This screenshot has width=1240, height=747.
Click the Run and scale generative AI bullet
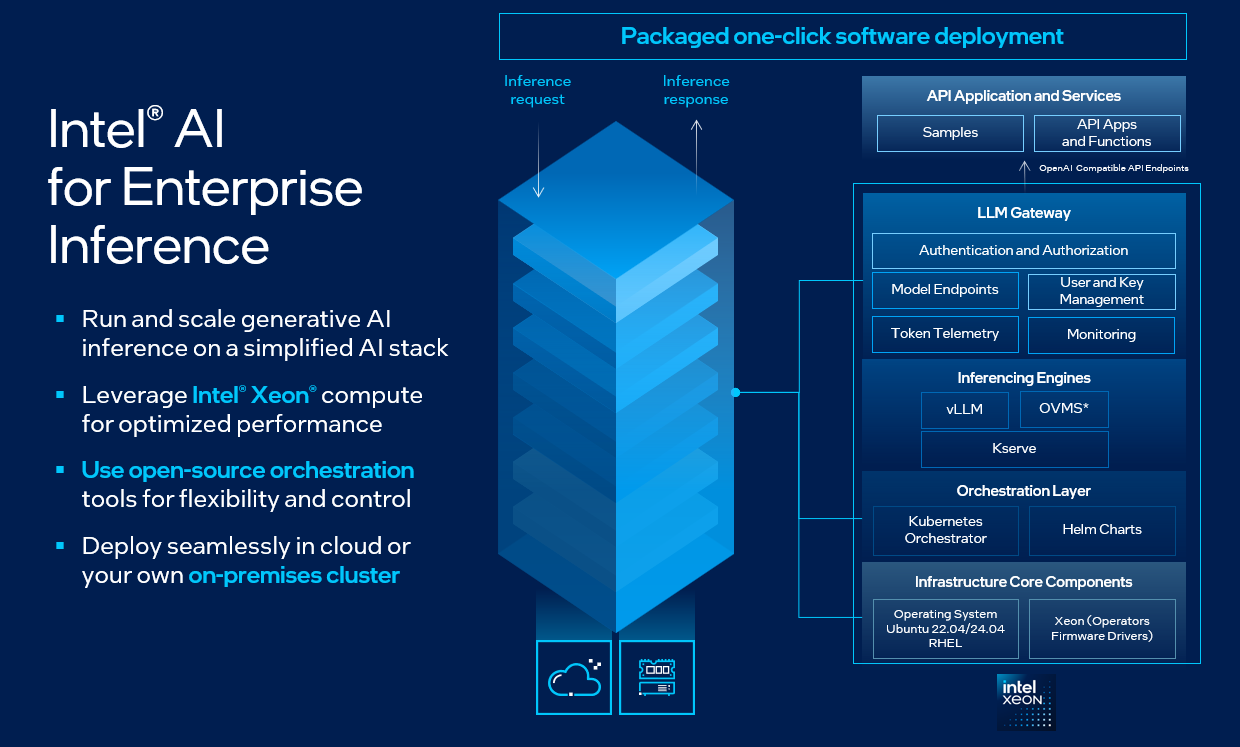coord(265,333)
